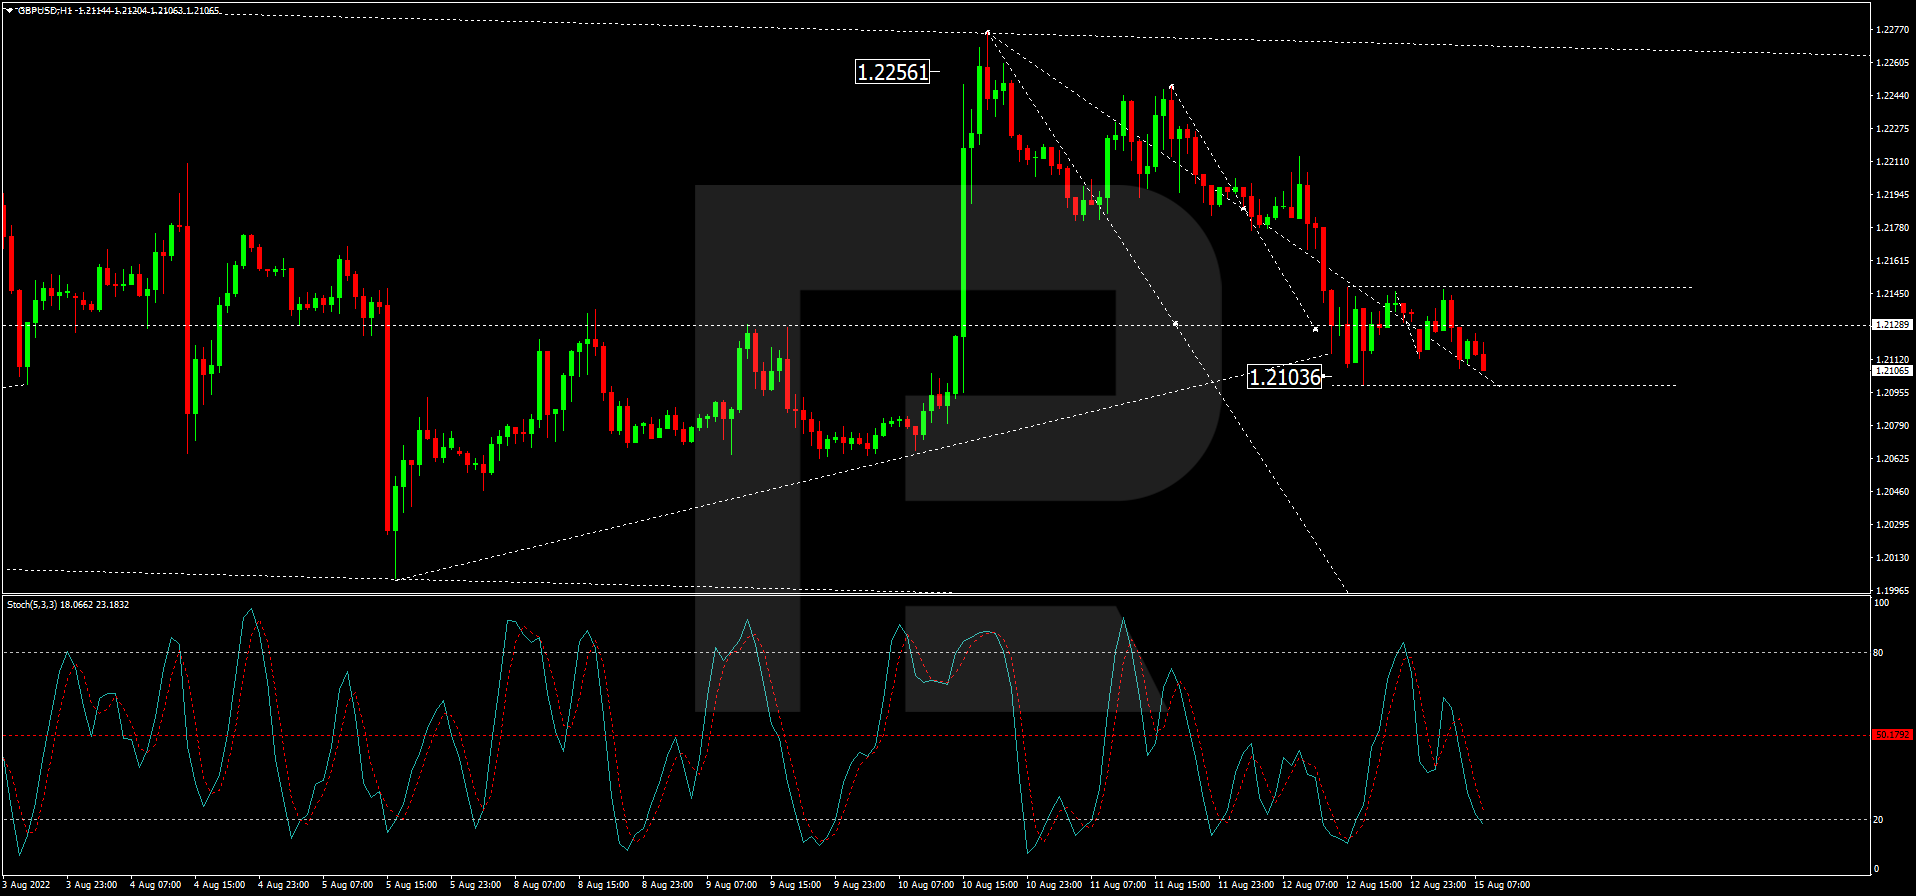1916x896 pixels.
Task: Click the 9 Aug 23:00 time label
Action: coord(860,885)
